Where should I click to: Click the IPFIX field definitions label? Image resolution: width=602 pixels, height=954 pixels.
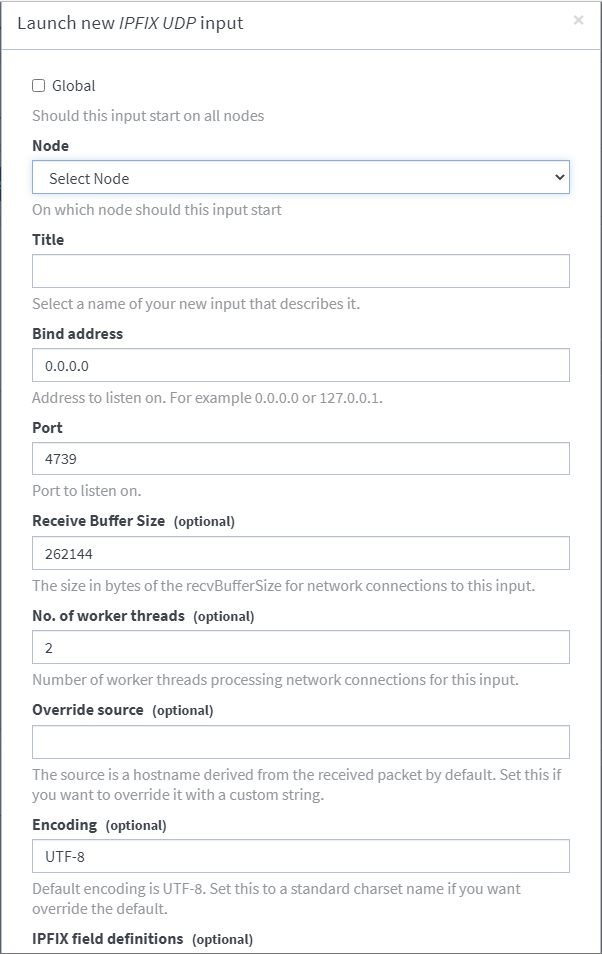point(108,939)
